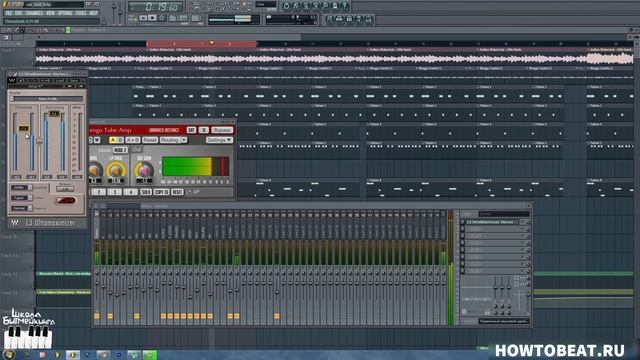Open the mixer input device dropdown
Viewport: 640px width, 360px height.
(x=504, y=214)
